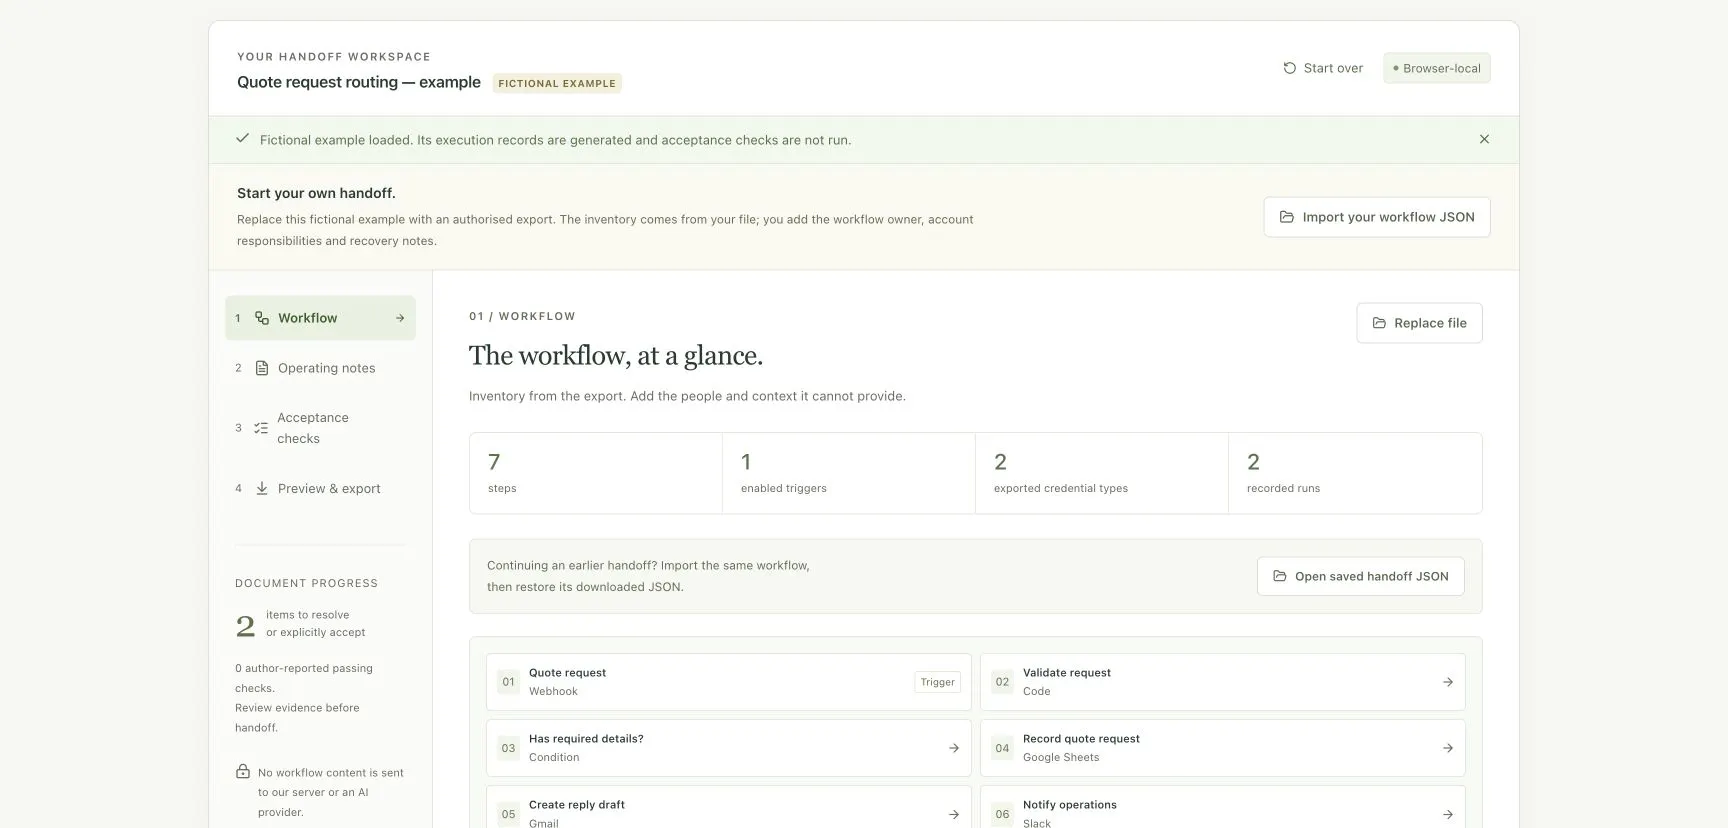
Task: Click the 04 step number on Record quote request
Action: [1003, 748]
